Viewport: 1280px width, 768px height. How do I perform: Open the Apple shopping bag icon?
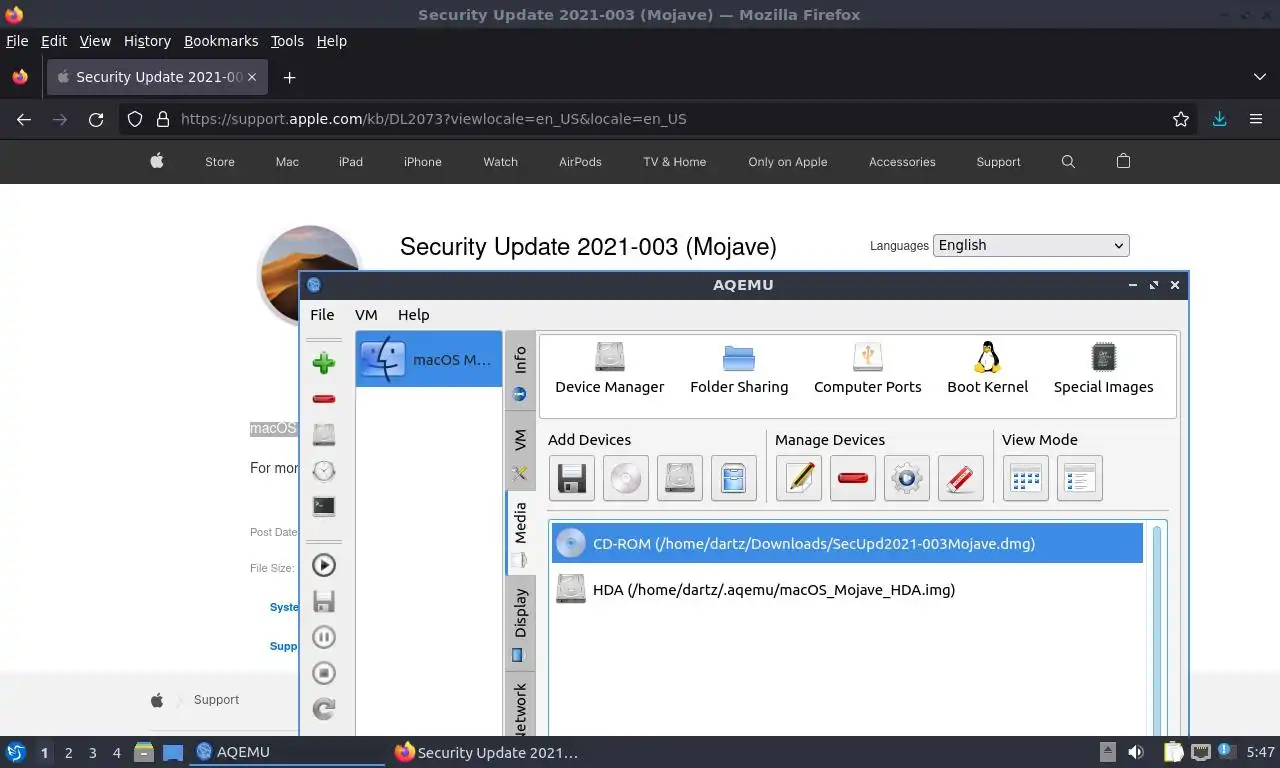(1123, 161)
